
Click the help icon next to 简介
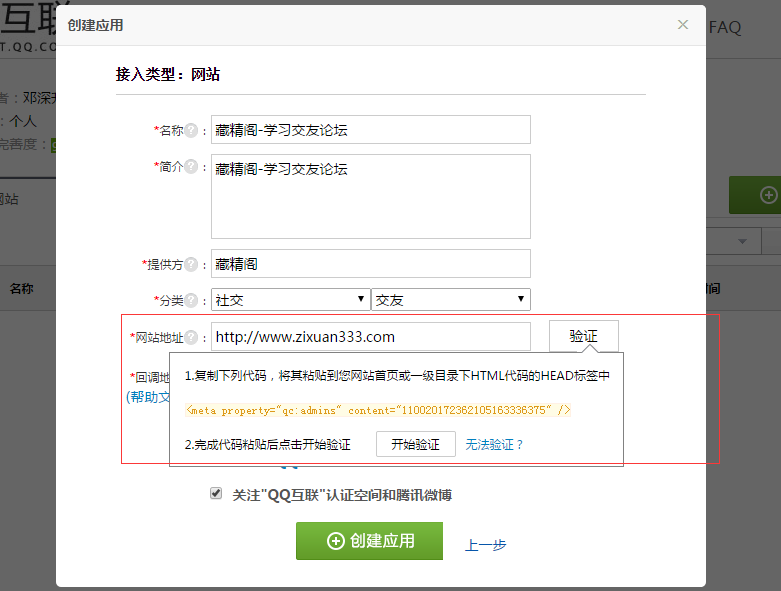coord(191,166)
